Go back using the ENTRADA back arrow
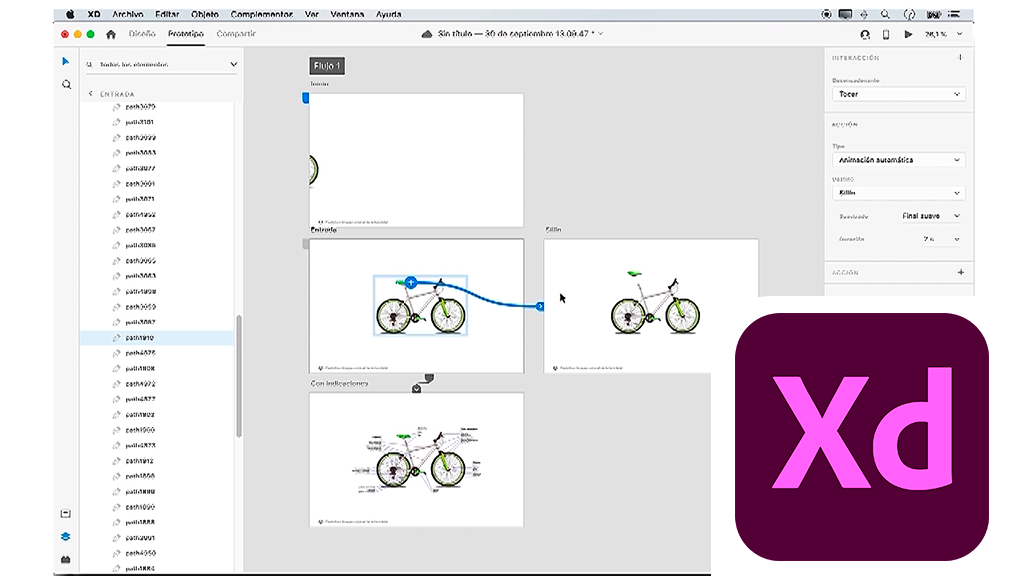Viewport: 1024px width, 576px height. (x=91, y=94)
